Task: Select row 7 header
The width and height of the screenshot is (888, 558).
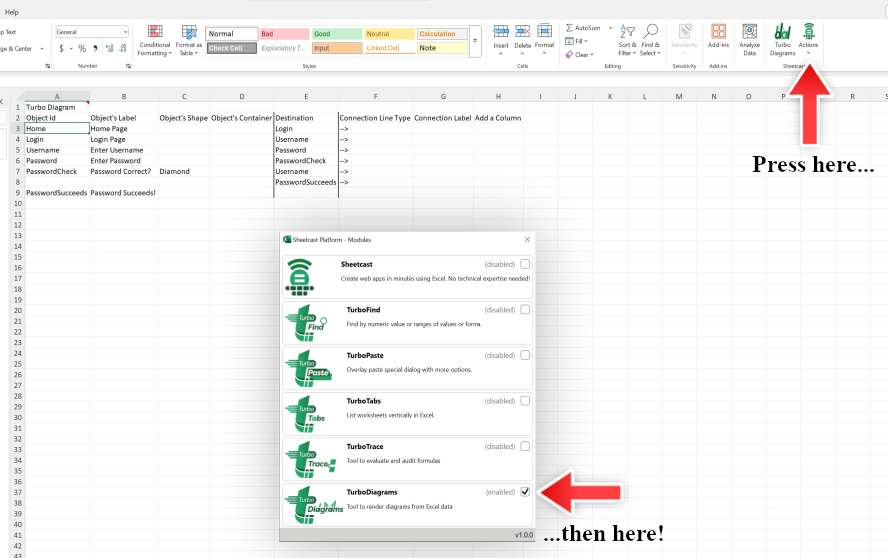Action: (x=18, y=171)
